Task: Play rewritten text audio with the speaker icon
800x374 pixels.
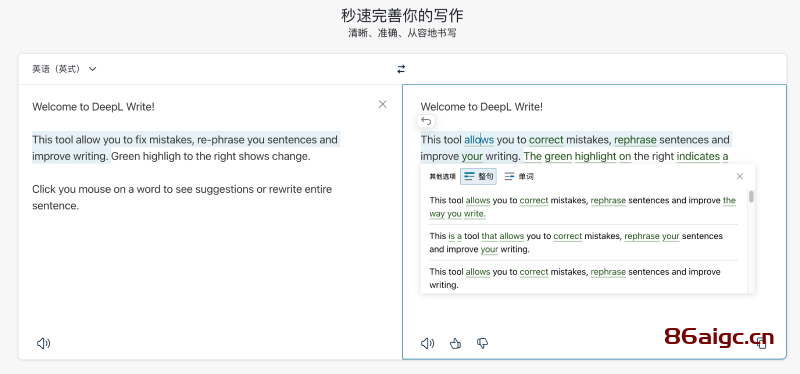Action: pos(428,343)
